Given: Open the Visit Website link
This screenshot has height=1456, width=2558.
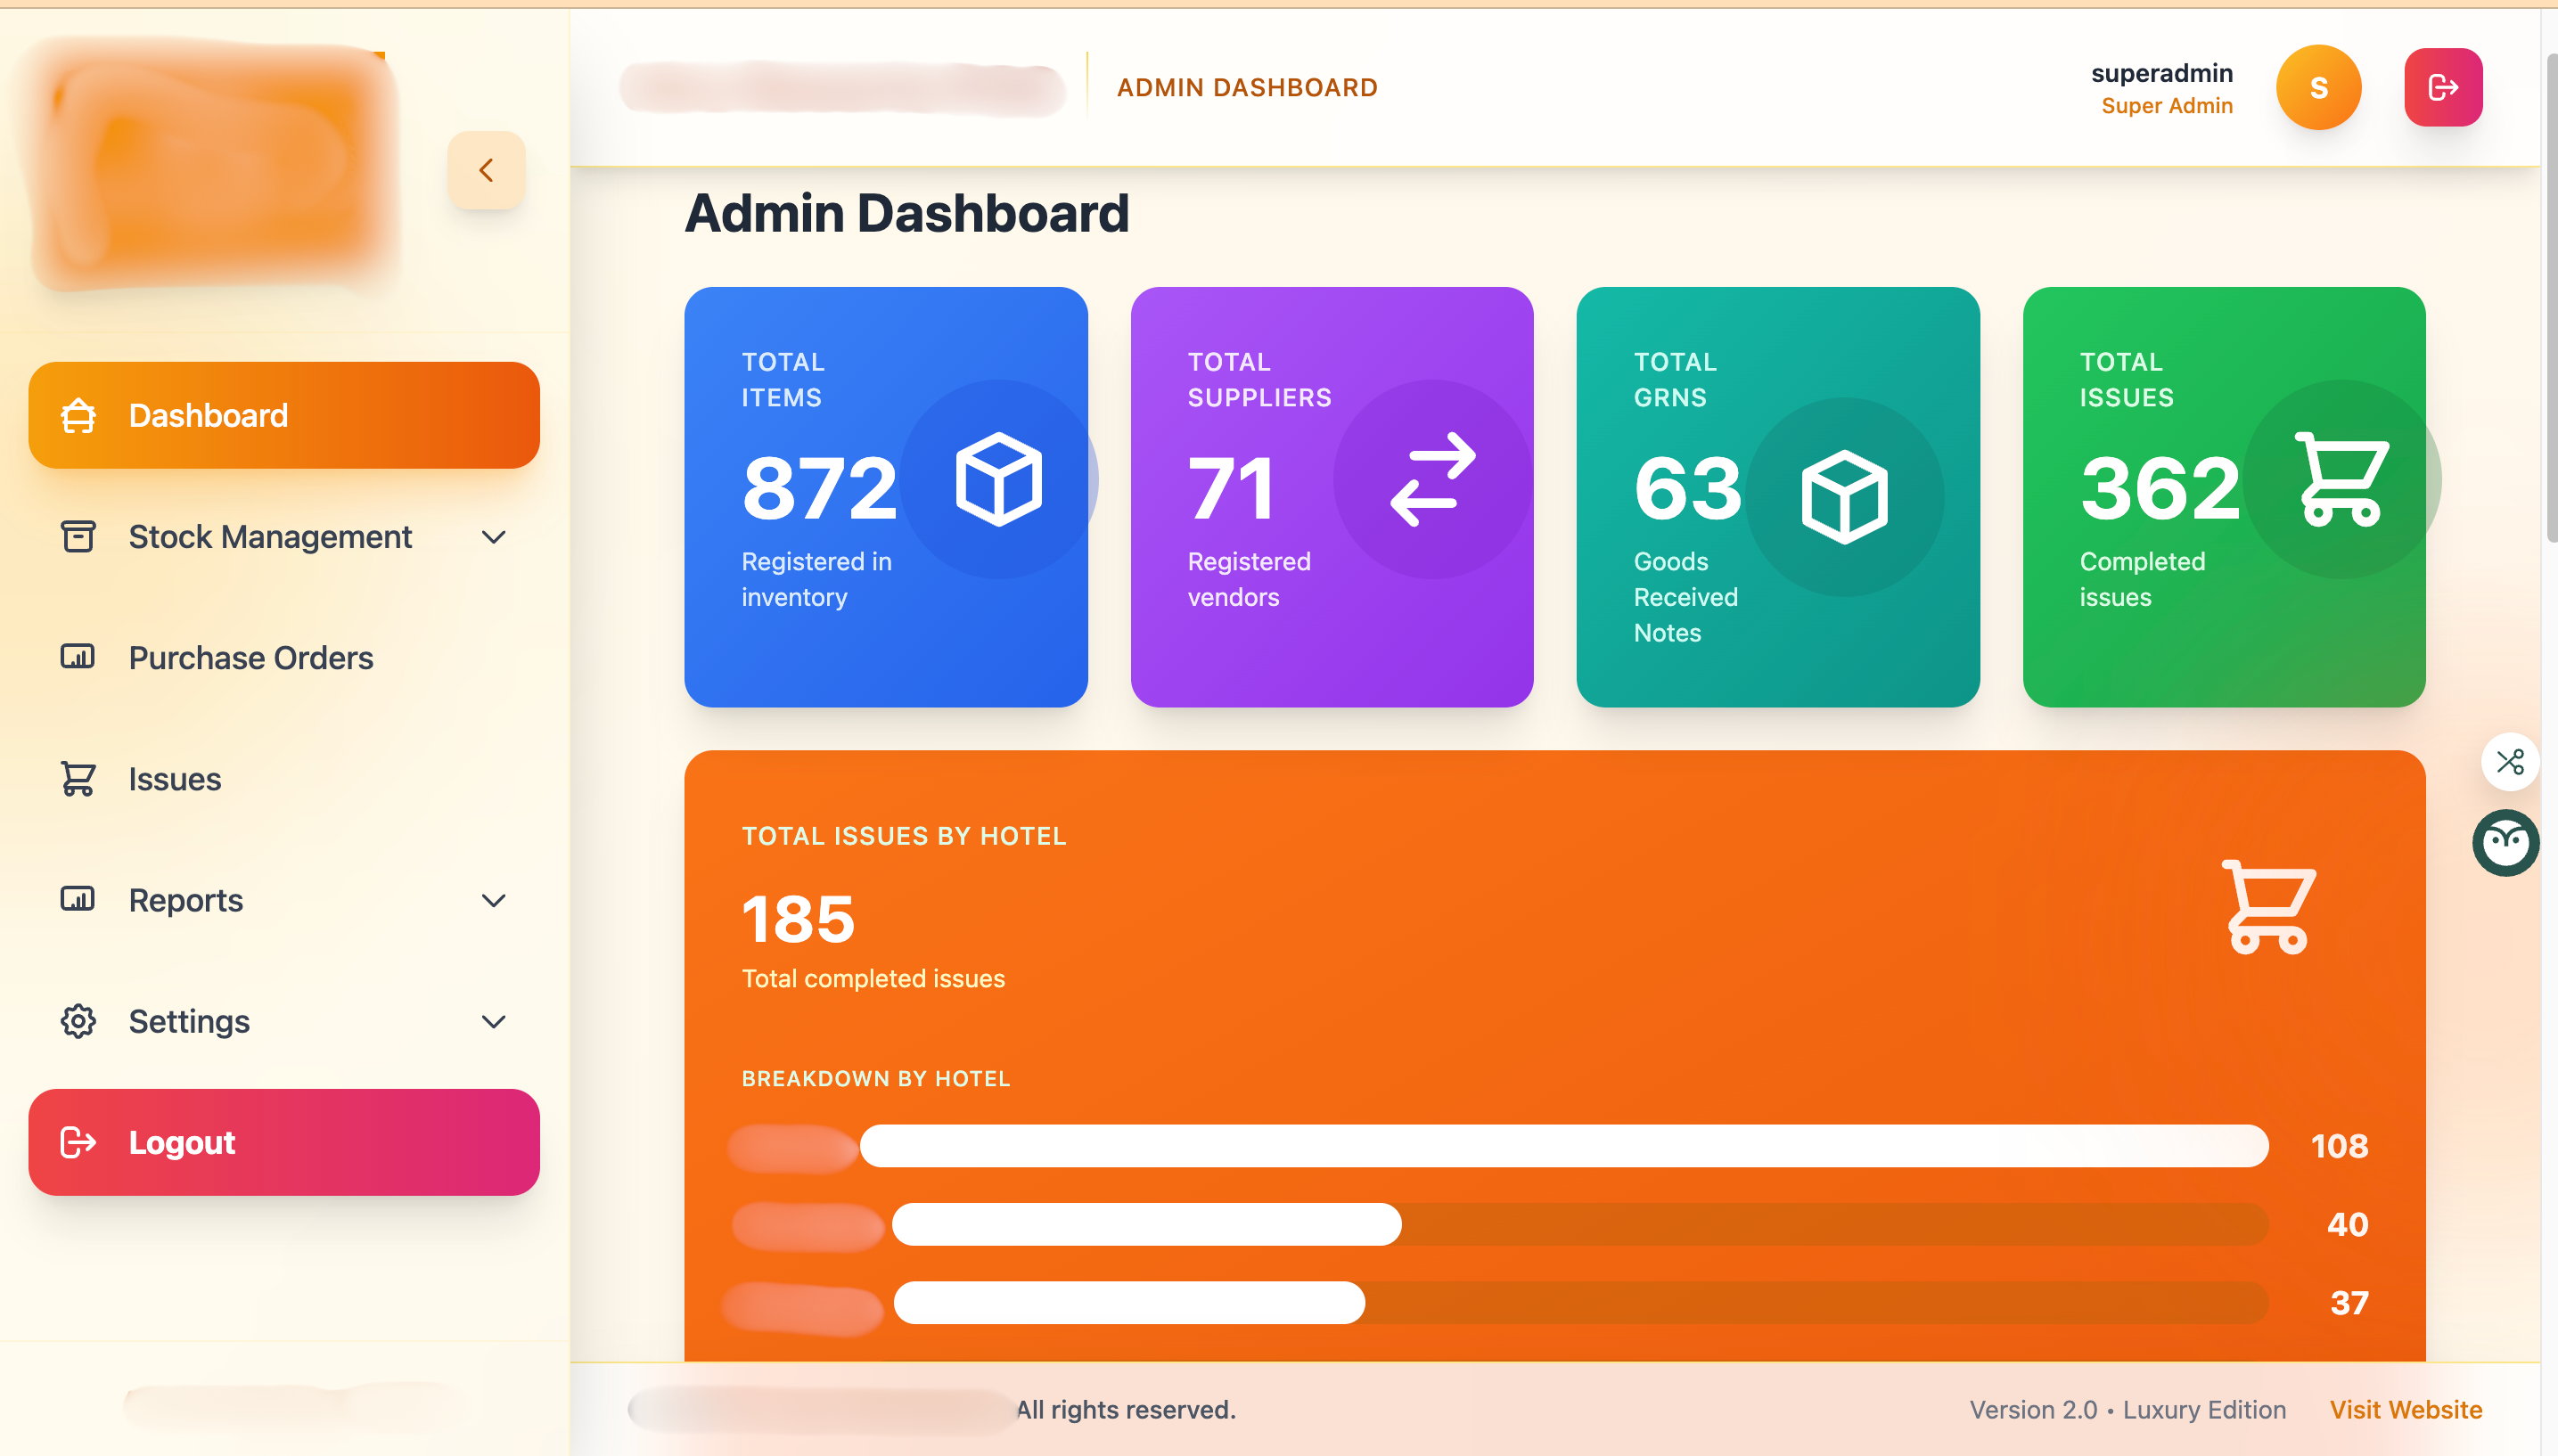Looking at the screenshot, I should (2405, 1409).
